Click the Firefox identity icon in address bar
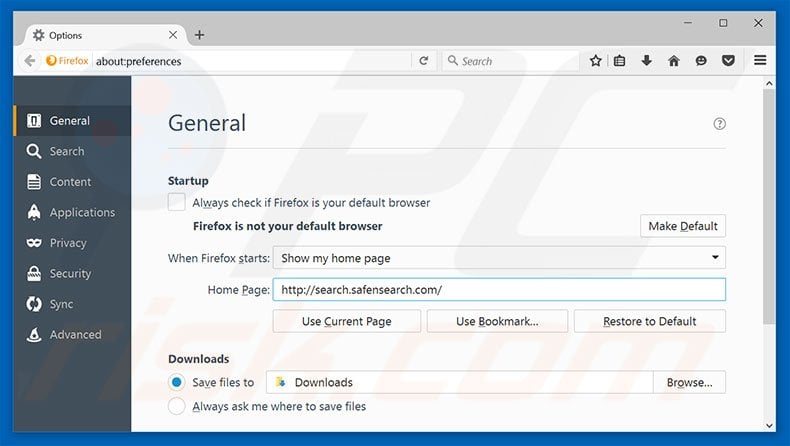The image size is (790, 446). point(67,61)
